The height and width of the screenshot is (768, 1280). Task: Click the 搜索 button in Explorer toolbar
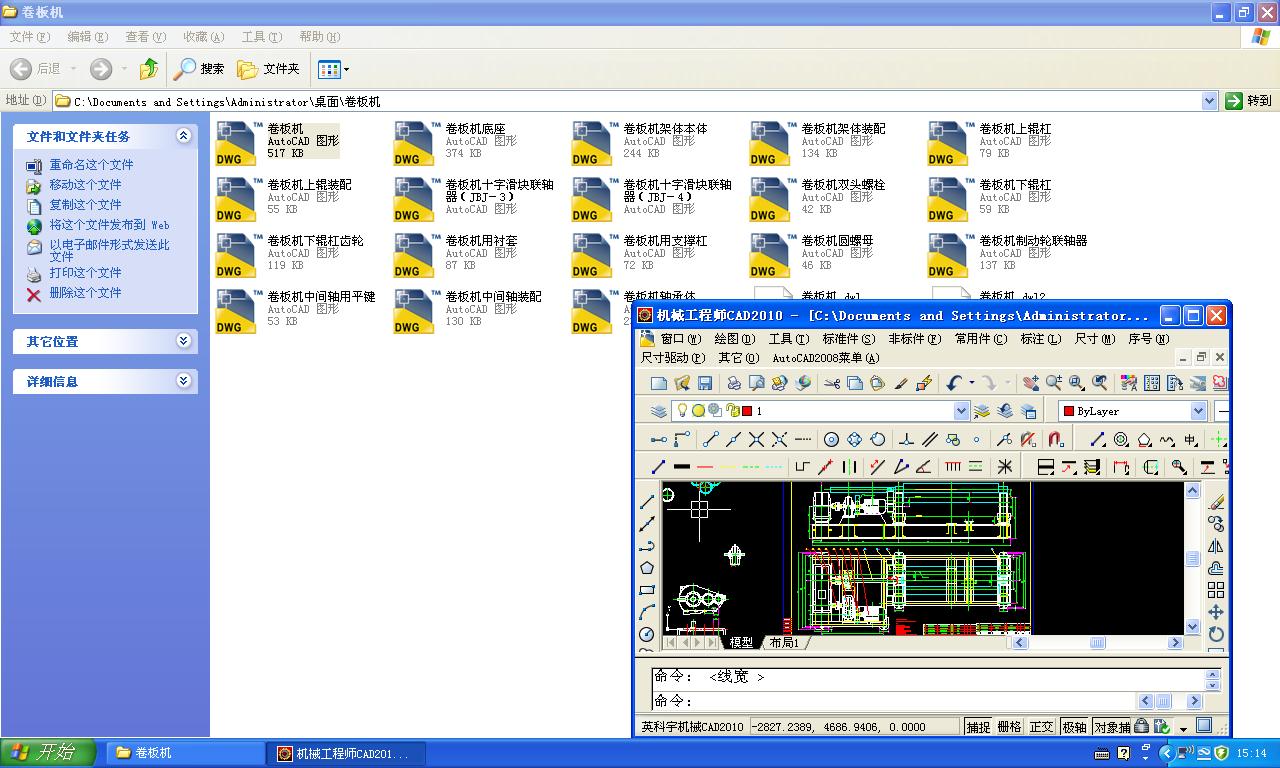pos(199,69)
